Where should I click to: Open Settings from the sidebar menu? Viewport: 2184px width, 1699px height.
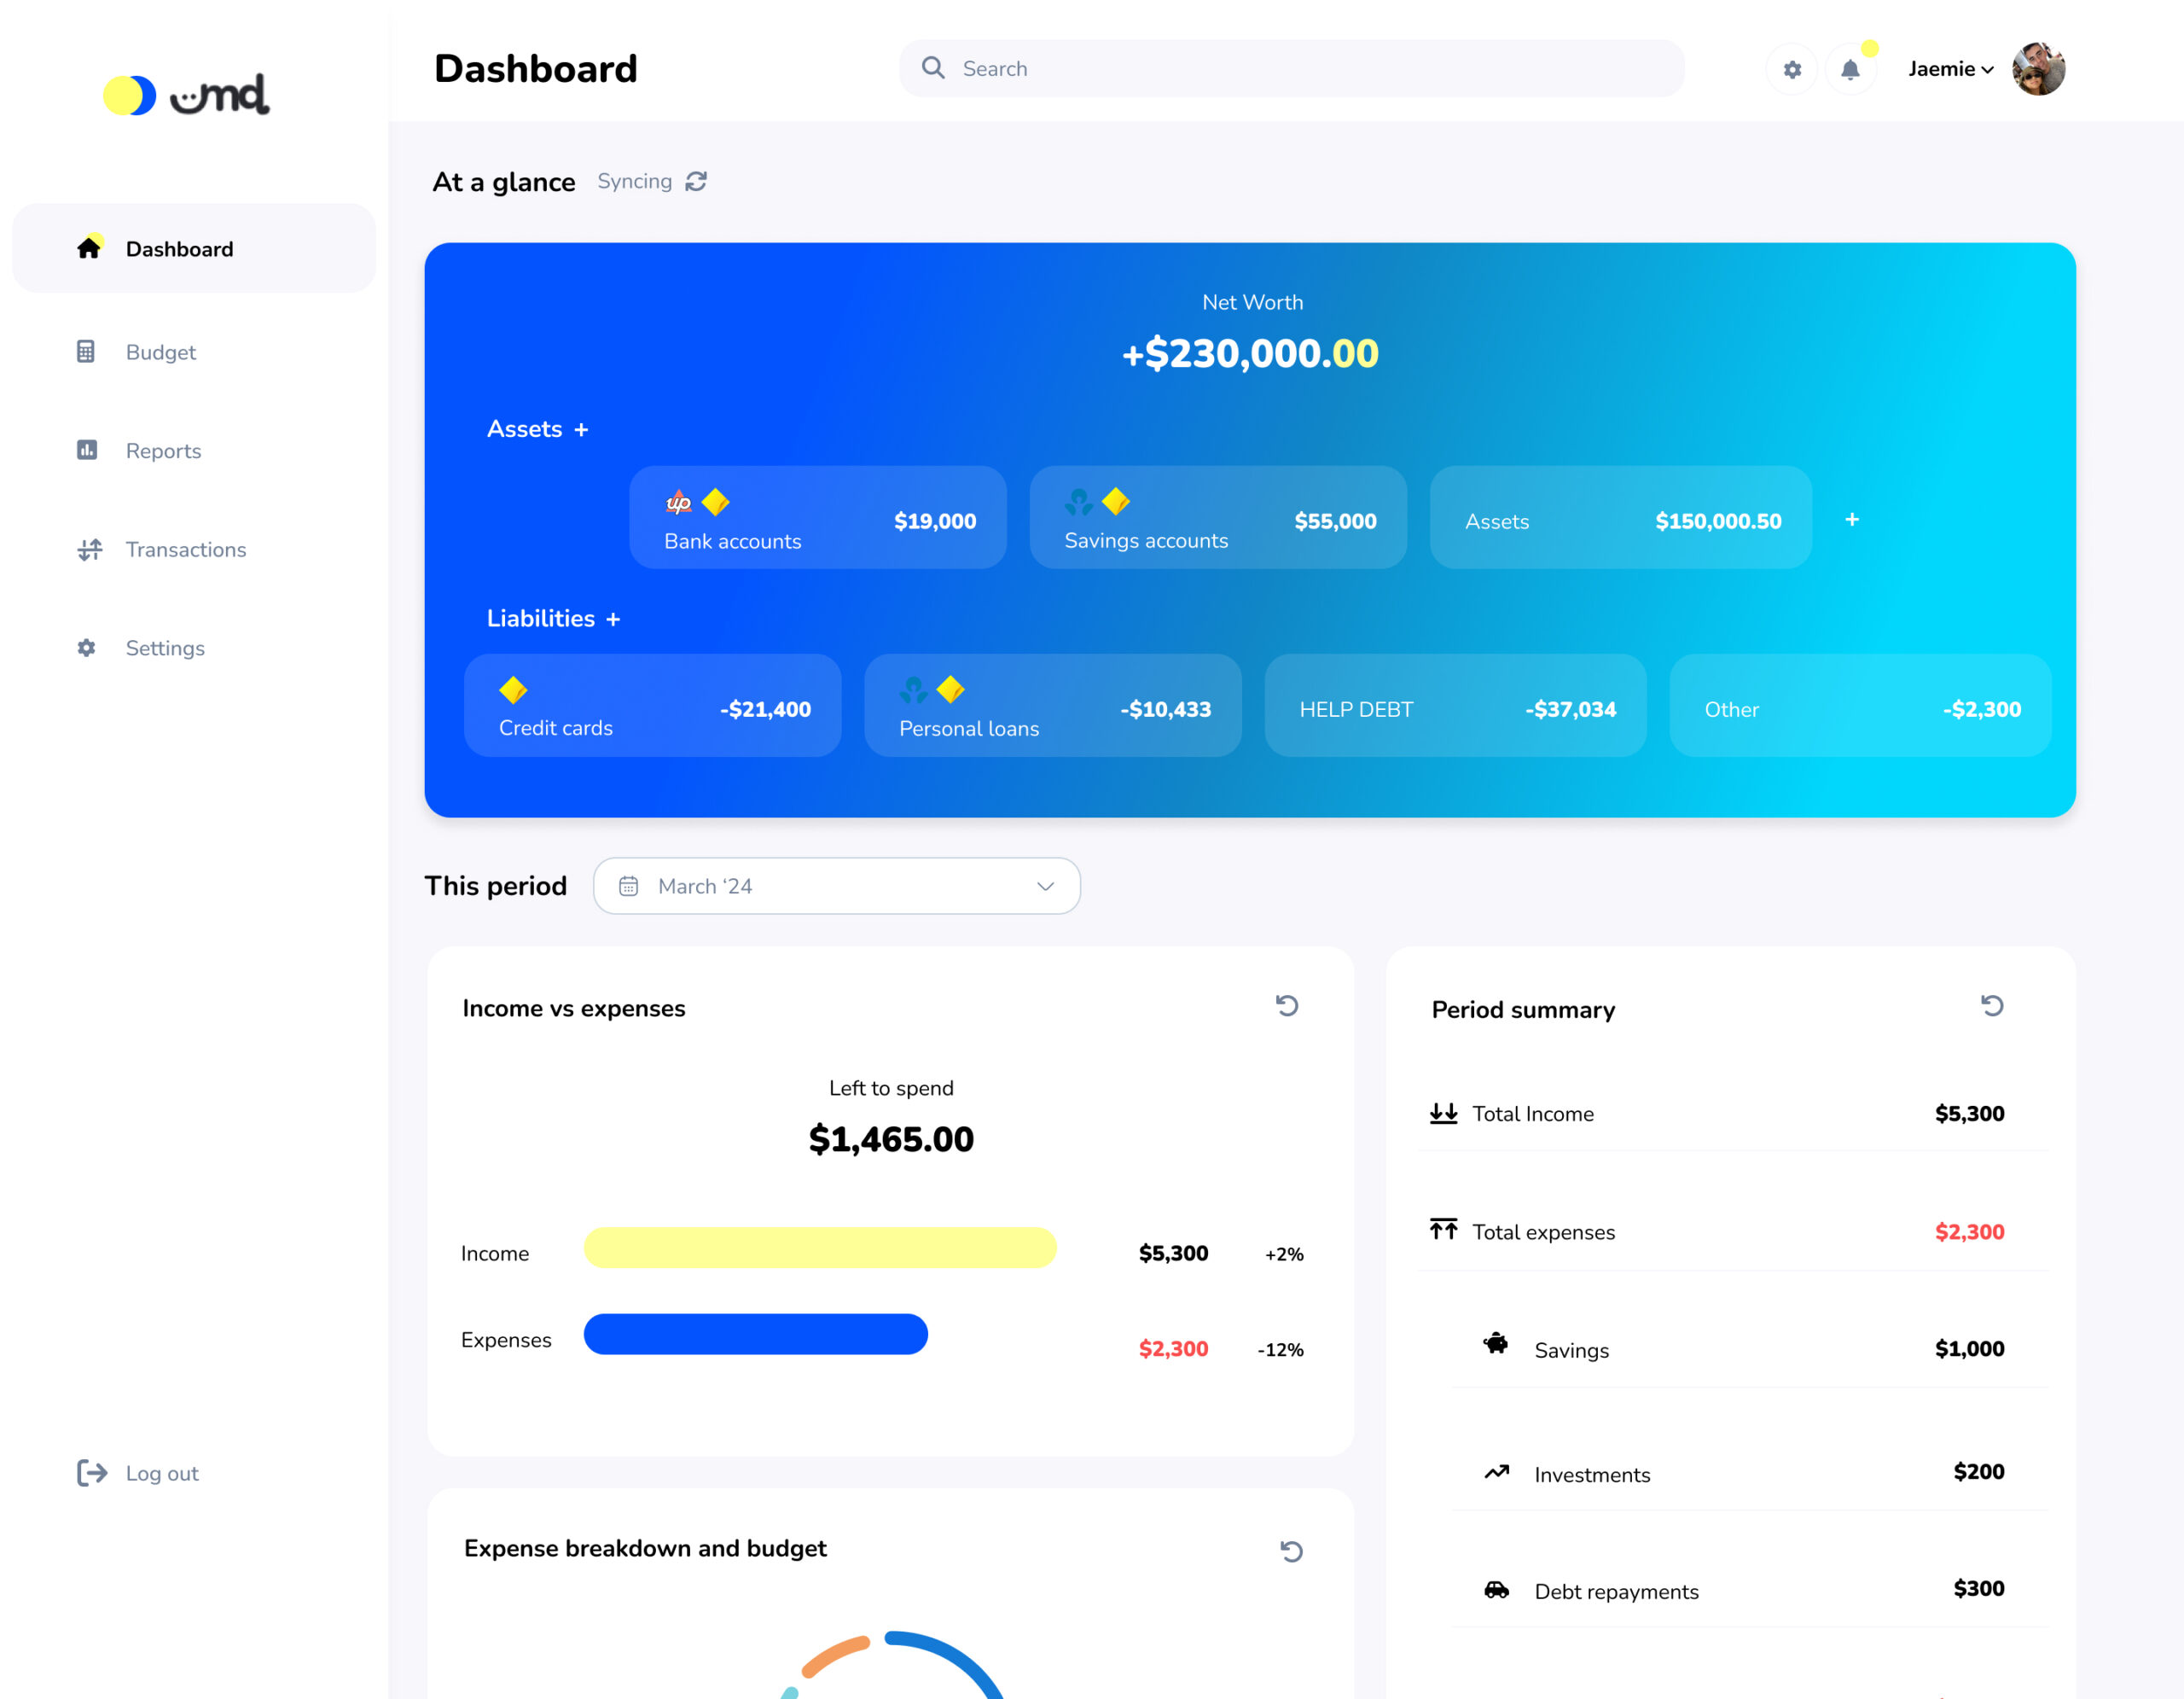(165, 648)
